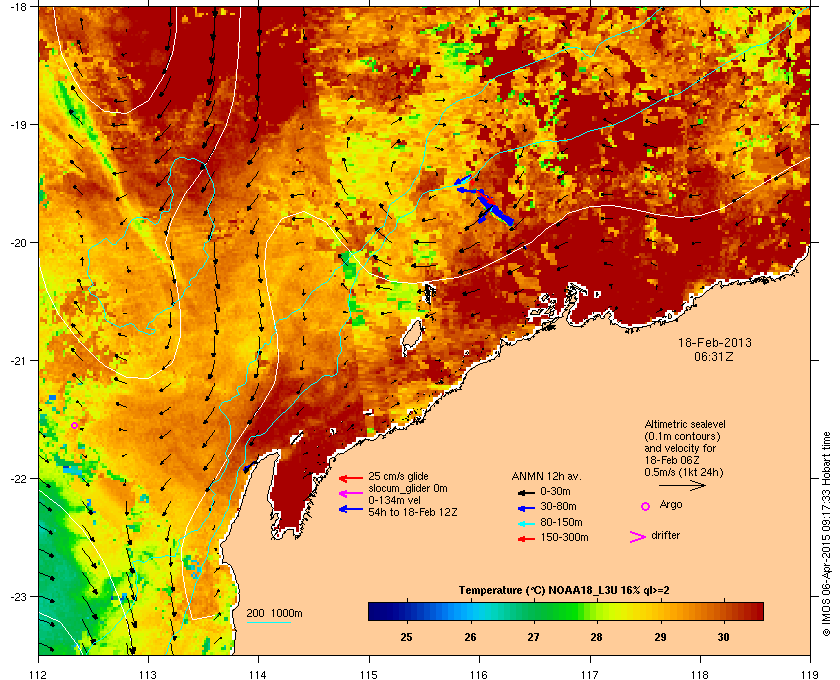Viewport: 840px width, 680px height.
Task: Click the latitude -23 axis label
Action: click(19, 596)
